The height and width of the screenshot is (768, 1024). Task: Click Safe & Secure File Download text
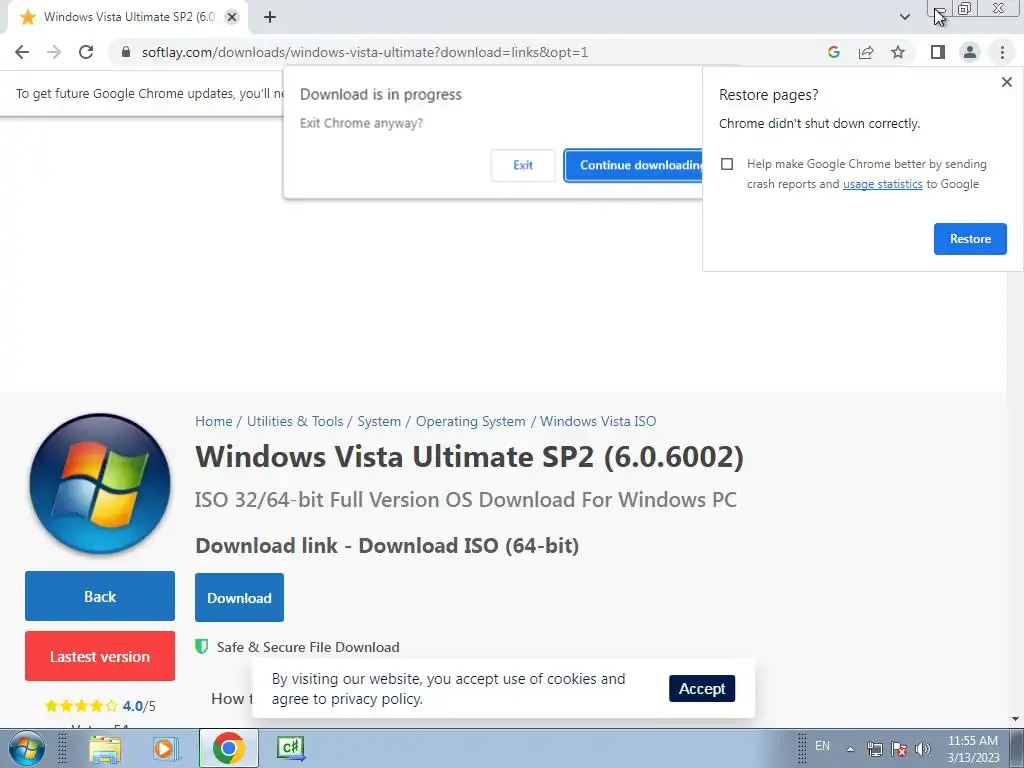click(308, 647)
